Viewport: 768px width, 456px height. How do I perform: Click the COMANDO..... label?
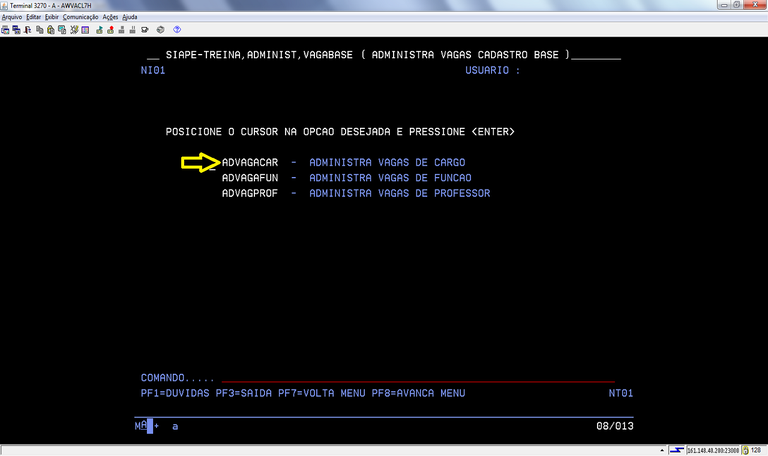(x=177, y=378)
